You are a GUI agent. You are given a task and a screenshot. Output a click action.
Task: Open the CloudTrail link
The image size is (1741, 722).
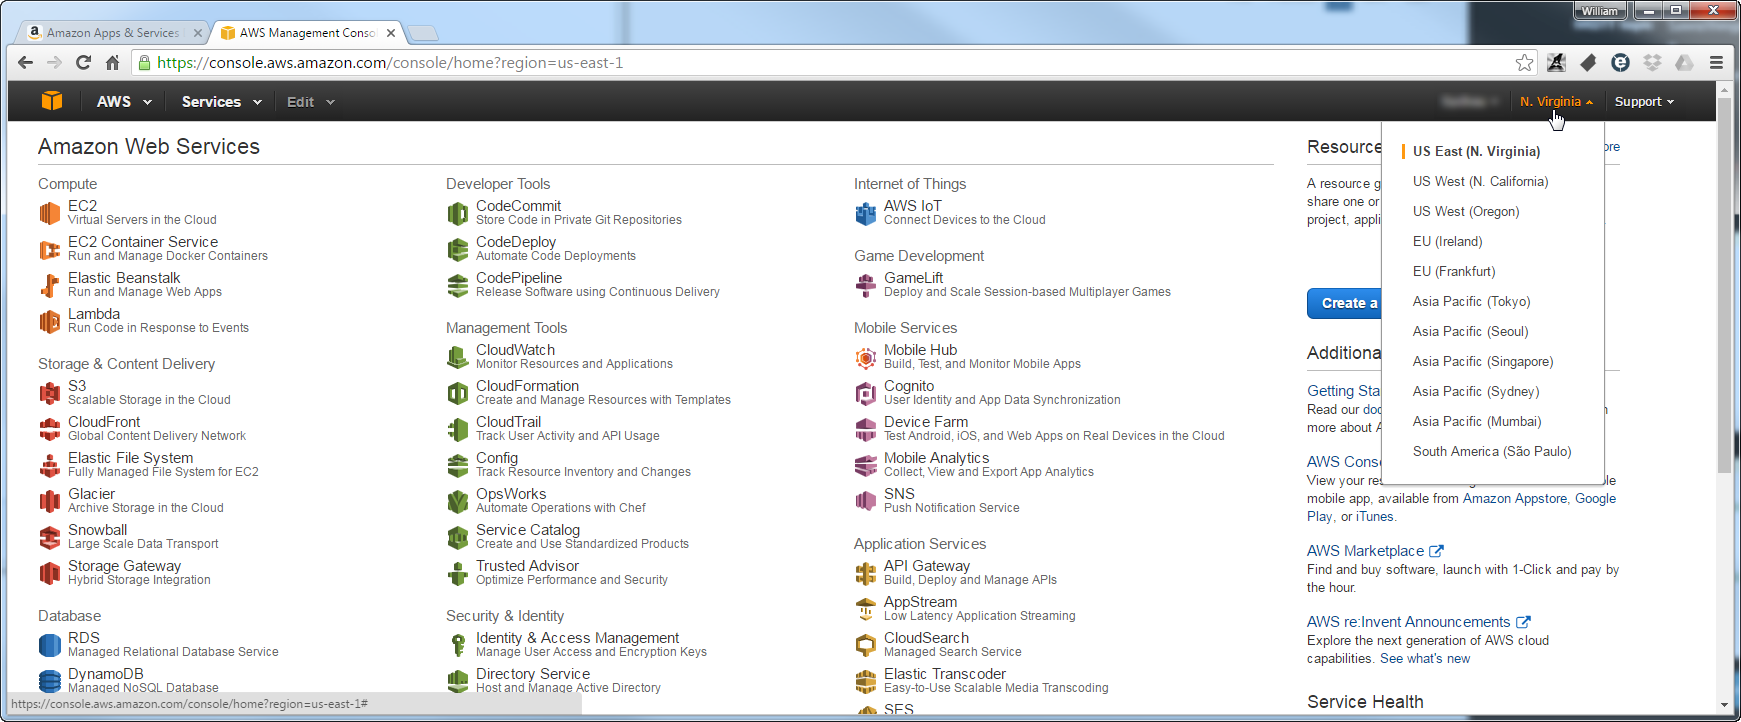[x=509, y=422]
